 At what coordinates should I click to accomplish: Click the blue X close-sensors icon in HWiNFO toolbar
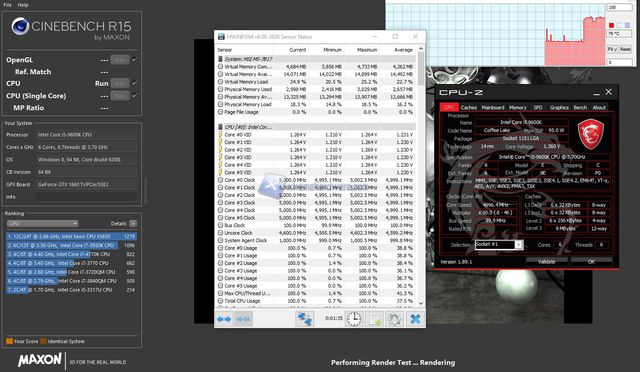415,319
